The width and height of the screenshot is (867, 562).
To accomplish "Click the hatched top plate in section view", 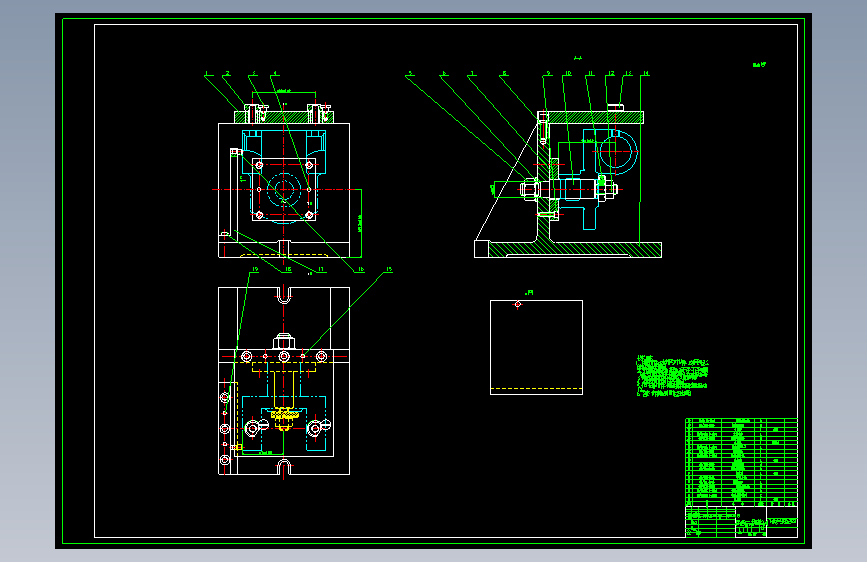I will point(594,117).
